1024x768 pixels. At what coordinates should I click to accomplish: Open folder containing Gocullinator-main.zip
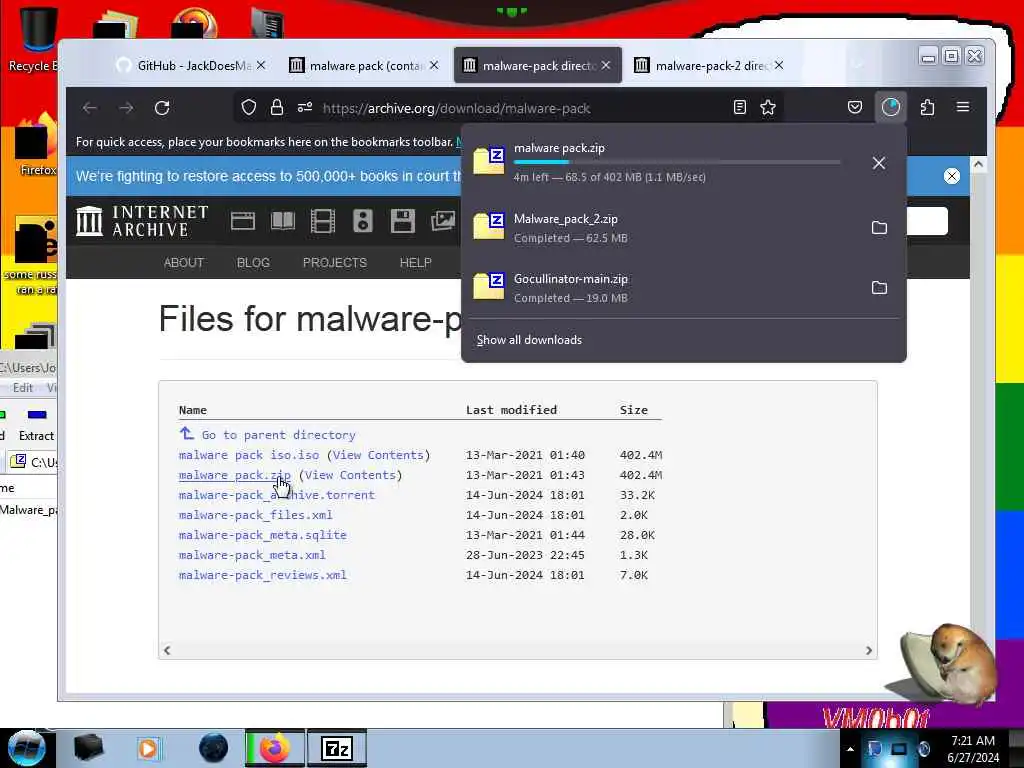tap(879, 287)
